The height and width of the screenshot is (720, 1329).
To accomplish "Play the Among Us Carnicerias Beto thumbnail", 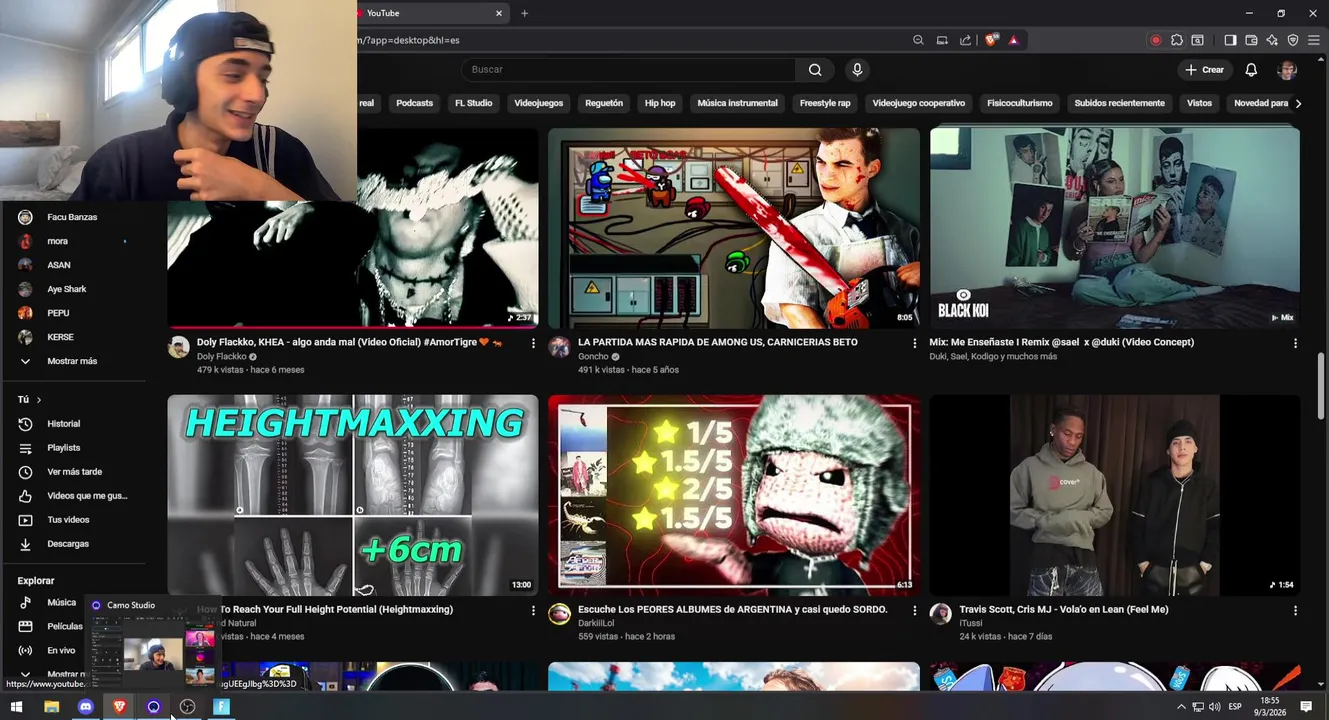I will point(734,228).
